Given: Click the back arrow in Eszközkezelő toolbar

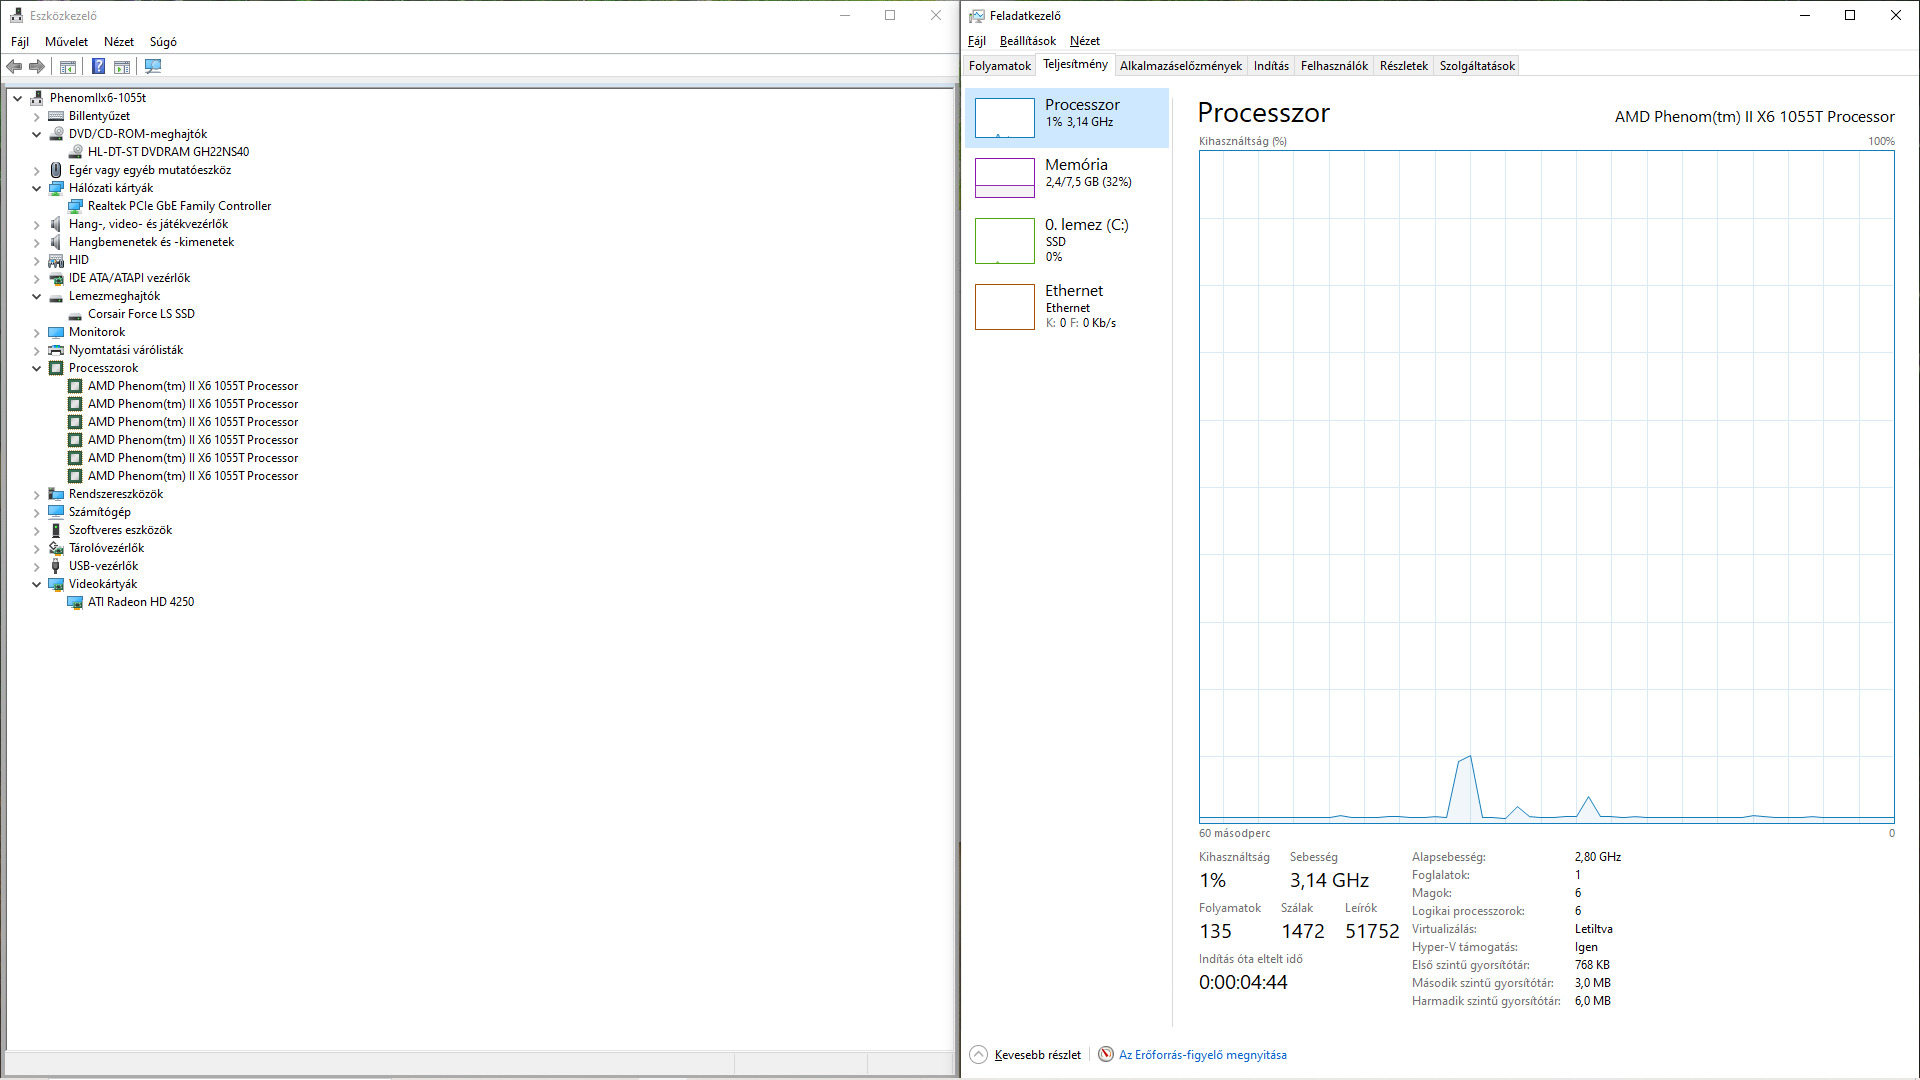Looking at the screenshot, I should tap(14, 66).
